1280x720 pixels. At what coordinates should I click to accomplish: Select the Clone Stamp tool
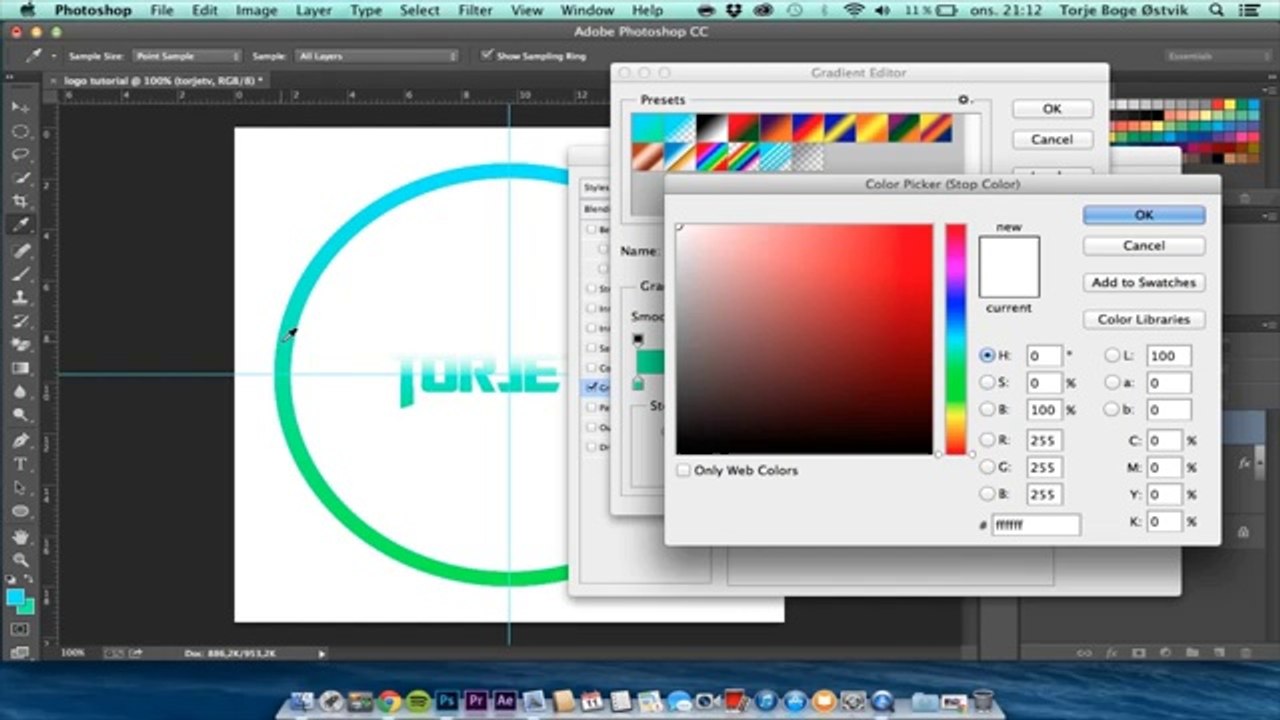click(x=20, y=297)
